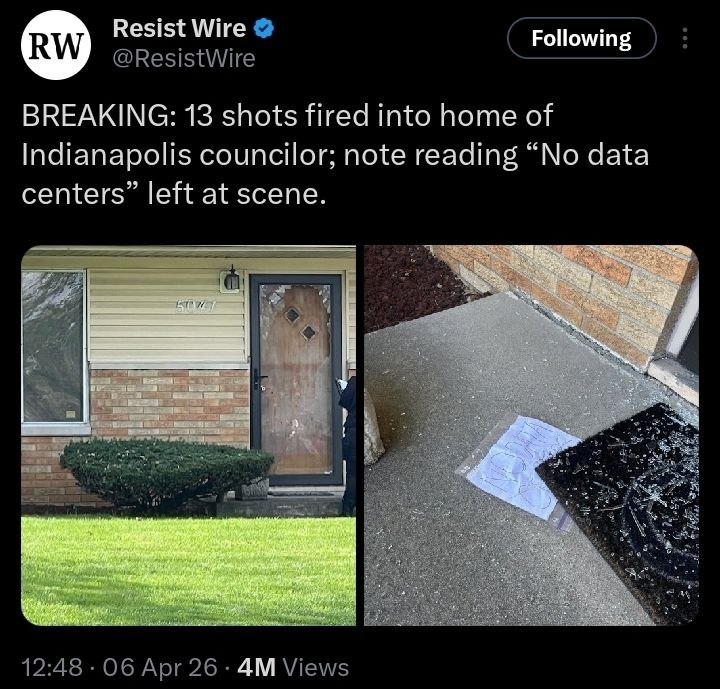Click the BREAKING tweet text body
The image size is (720, 689).
click(335, 154)
